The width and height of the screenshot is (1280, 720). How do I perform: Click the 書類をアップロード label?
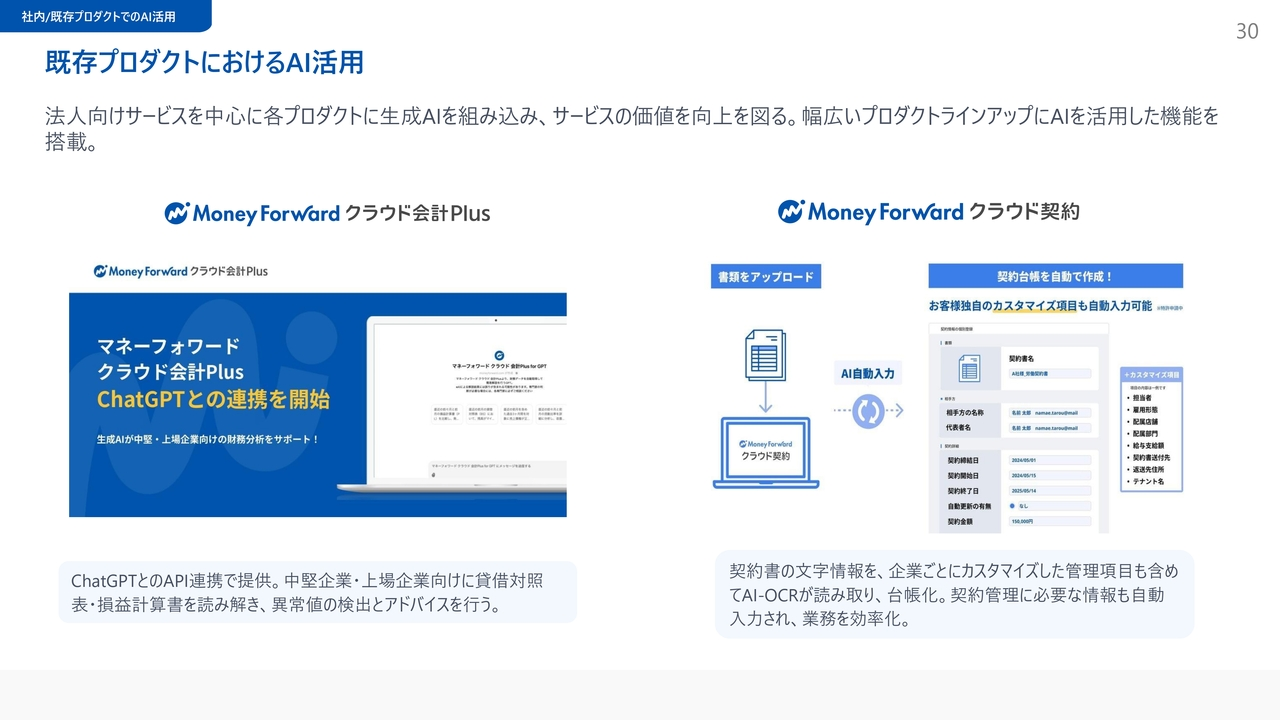[766, 277]
